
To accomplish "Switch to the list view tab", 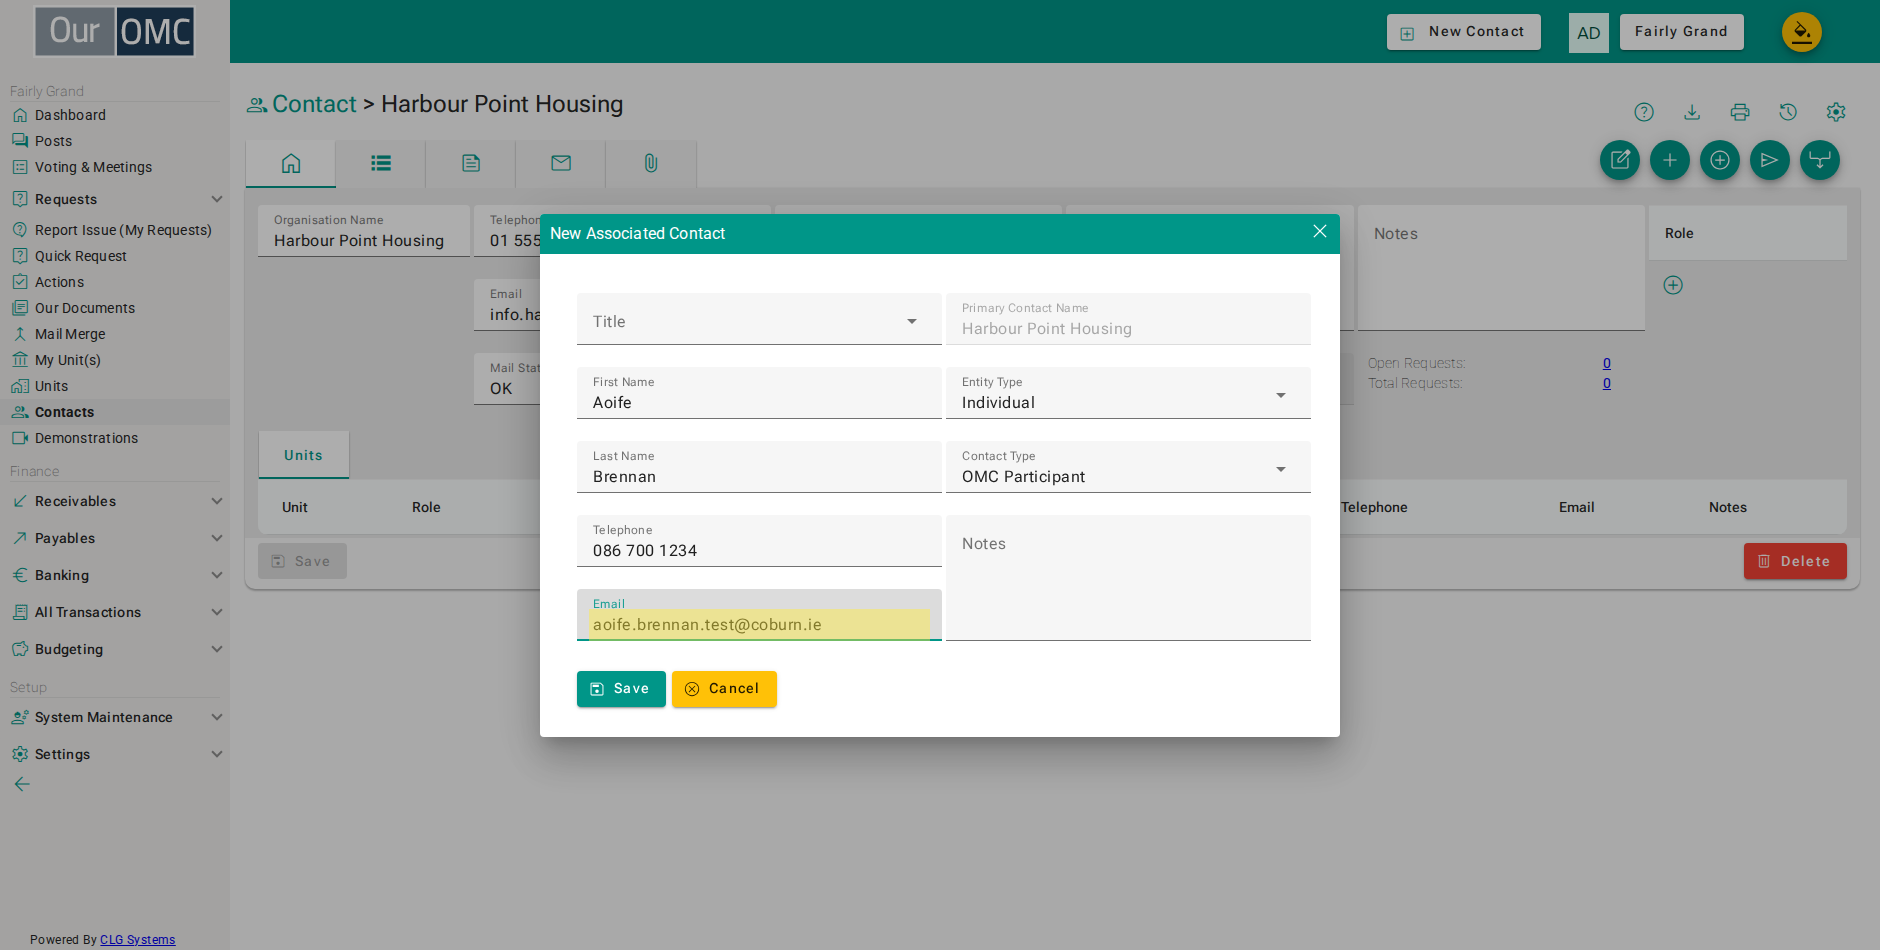I will point(381,163).
